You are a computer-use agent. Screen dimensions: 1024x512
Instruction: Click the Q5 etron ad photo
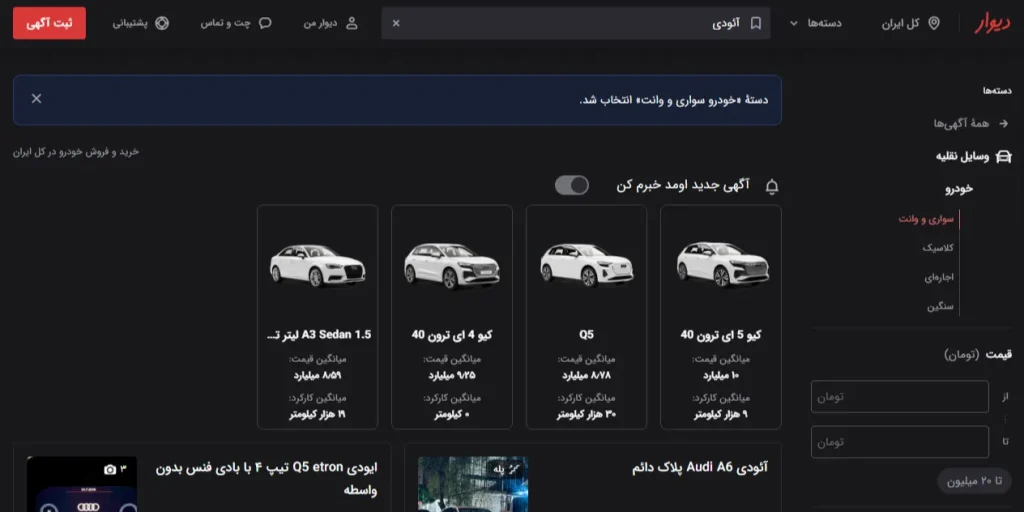point(82,484)
